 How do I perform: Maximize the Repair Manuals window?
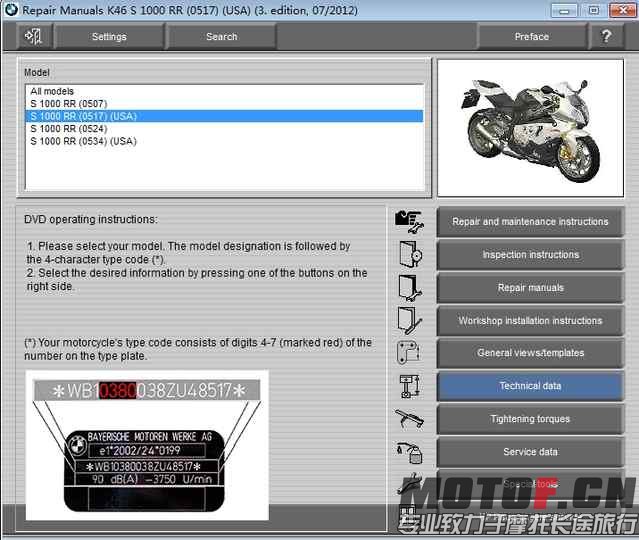point(593,10)
